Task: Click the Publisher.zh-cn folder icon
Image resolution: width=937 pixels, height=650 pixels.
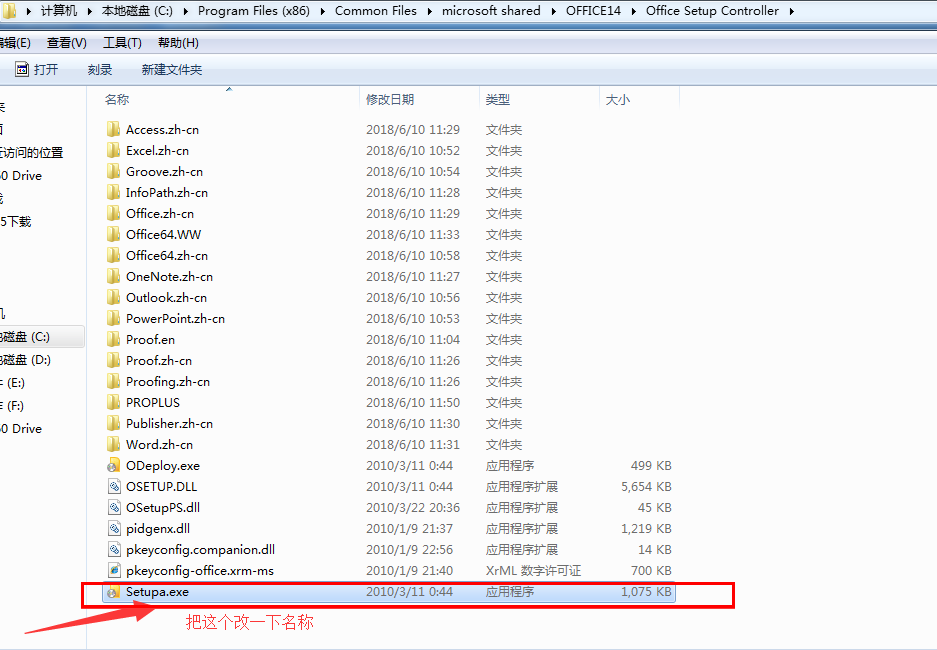Action: pos(113,423)
